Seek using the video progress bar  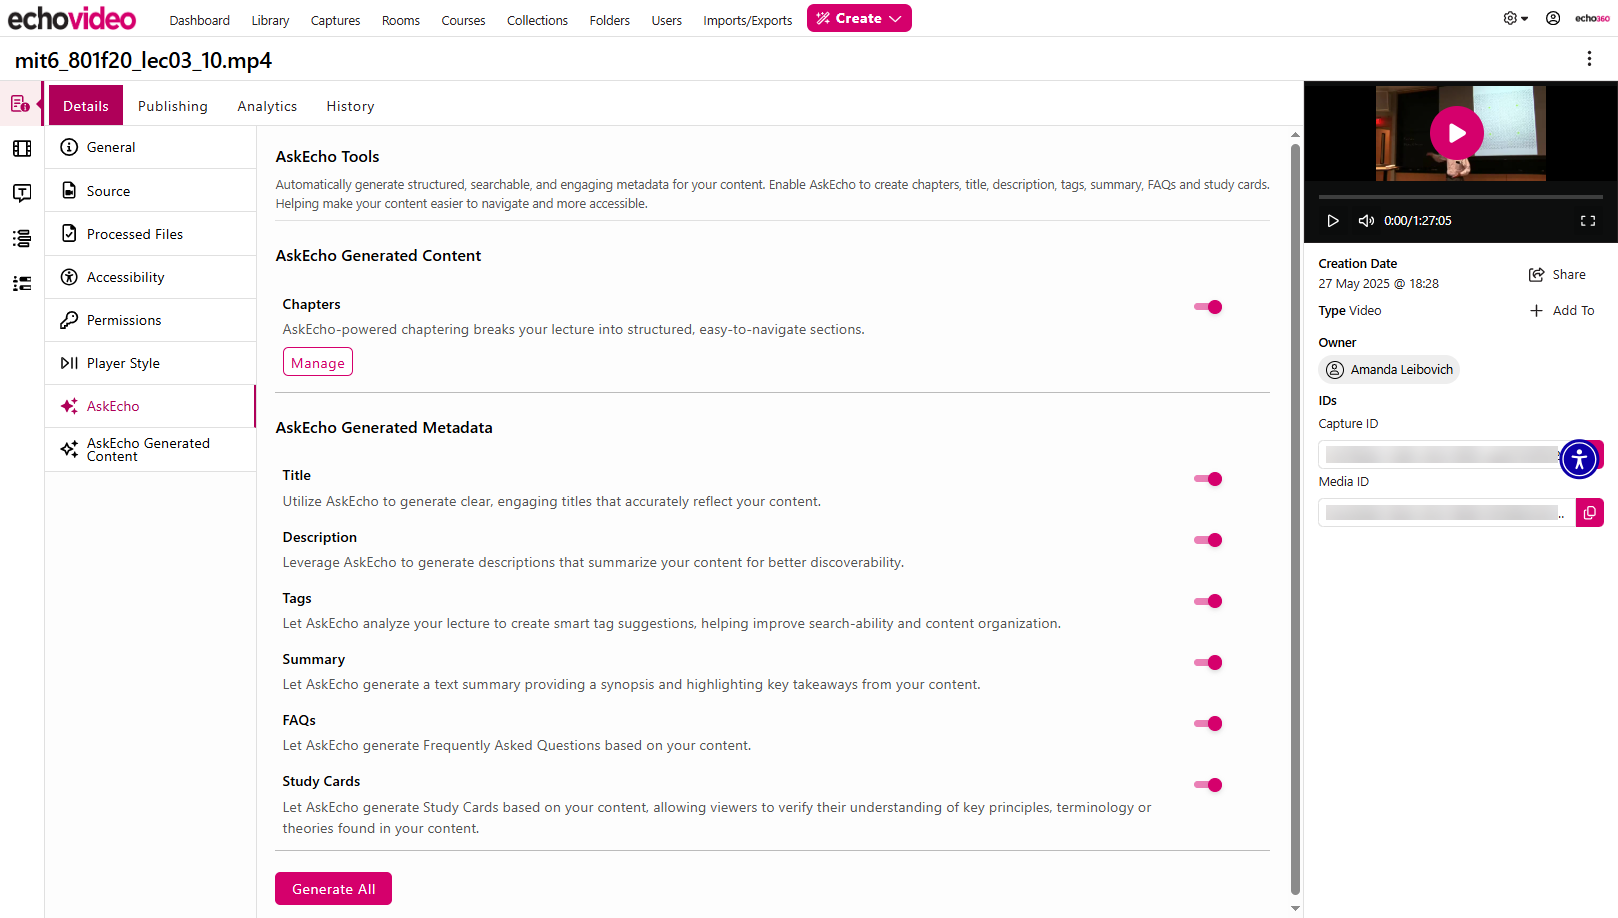1460,197
